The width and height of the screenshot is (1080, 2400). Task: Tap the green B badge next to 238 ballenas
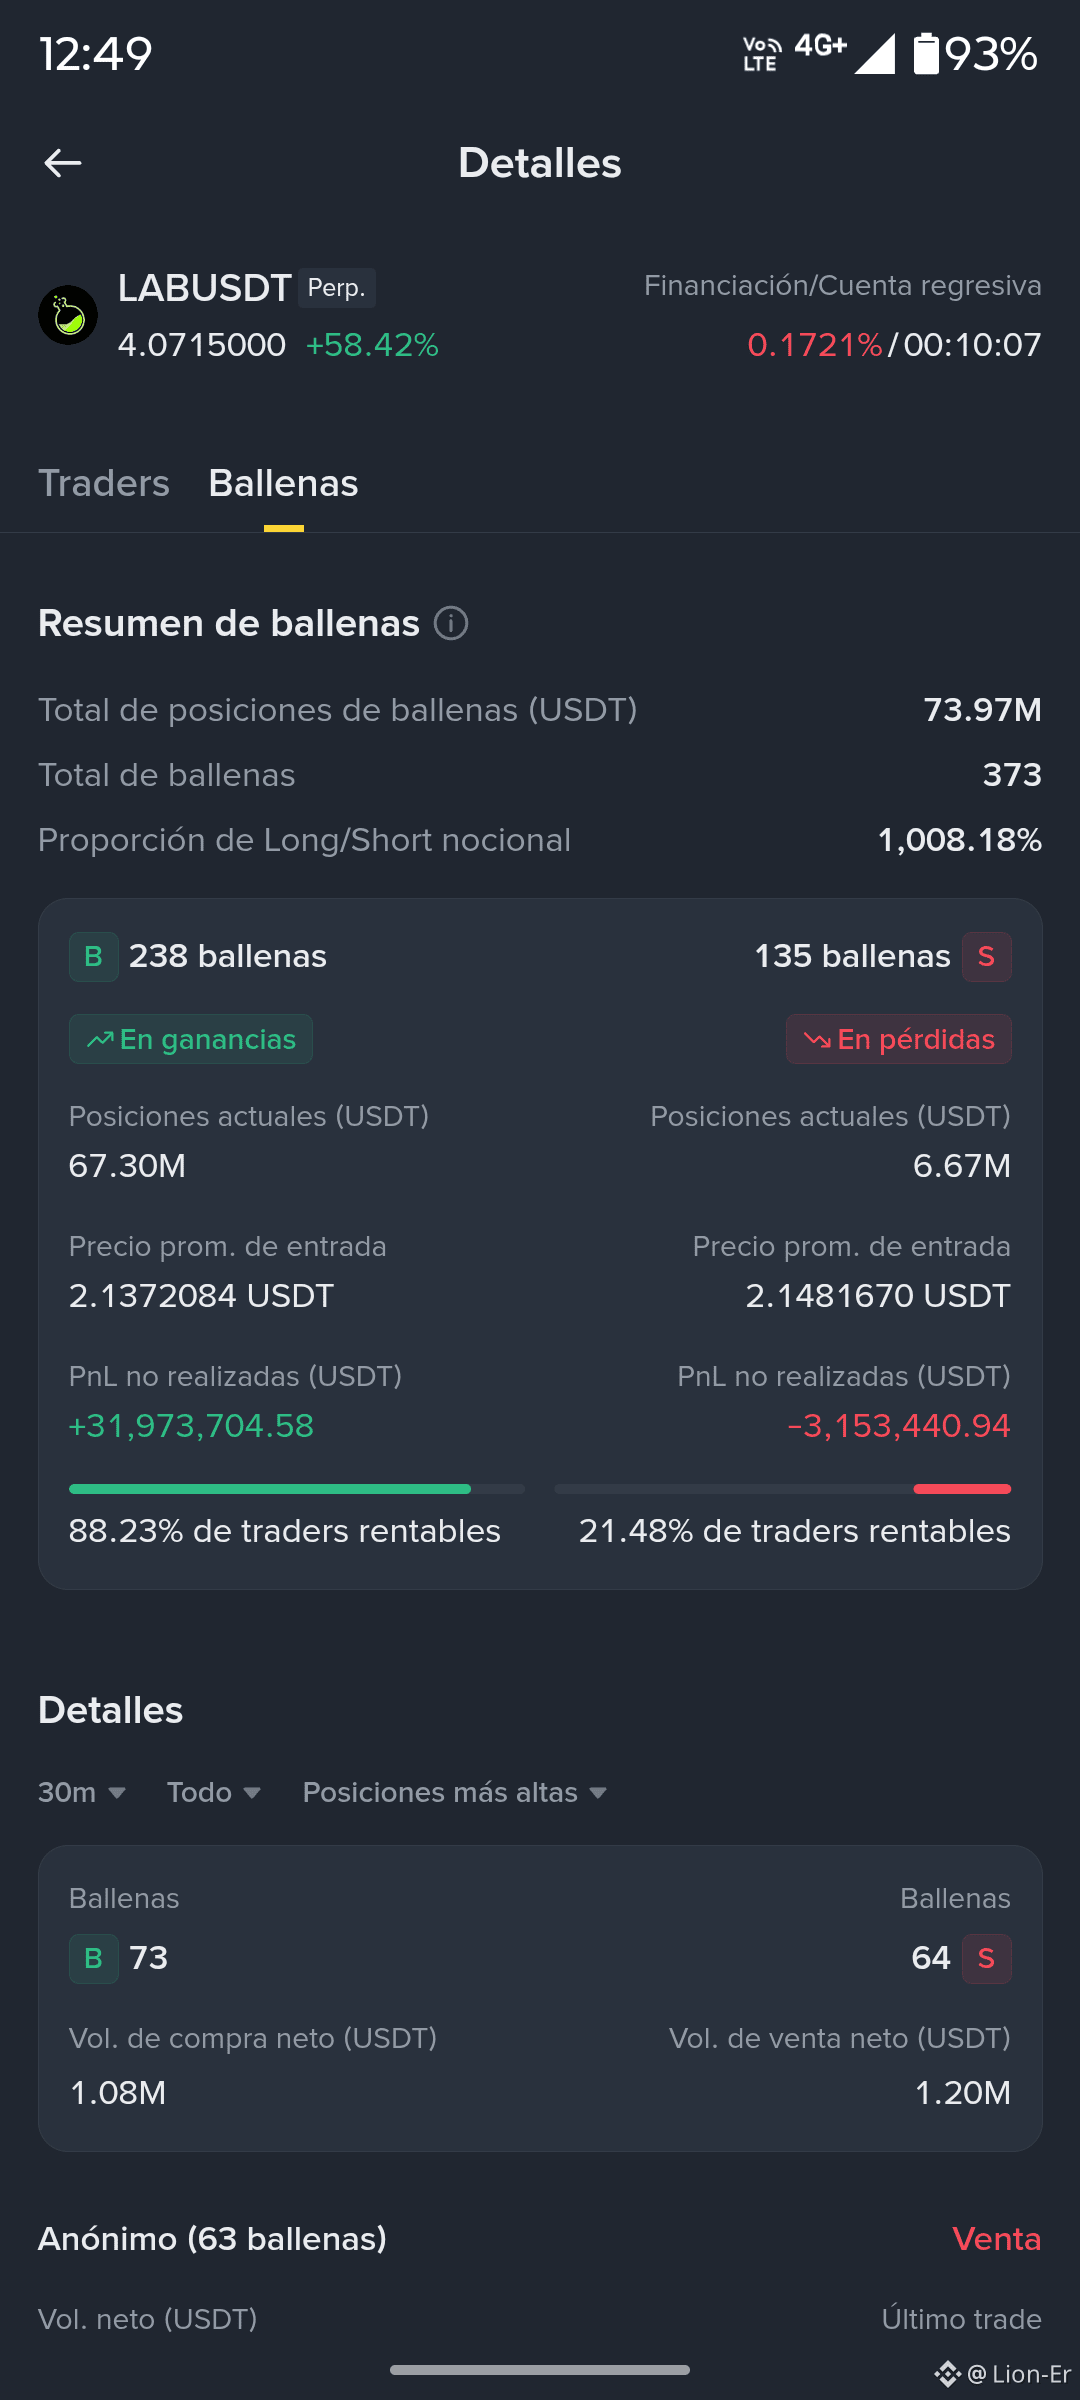click(94, 957)
